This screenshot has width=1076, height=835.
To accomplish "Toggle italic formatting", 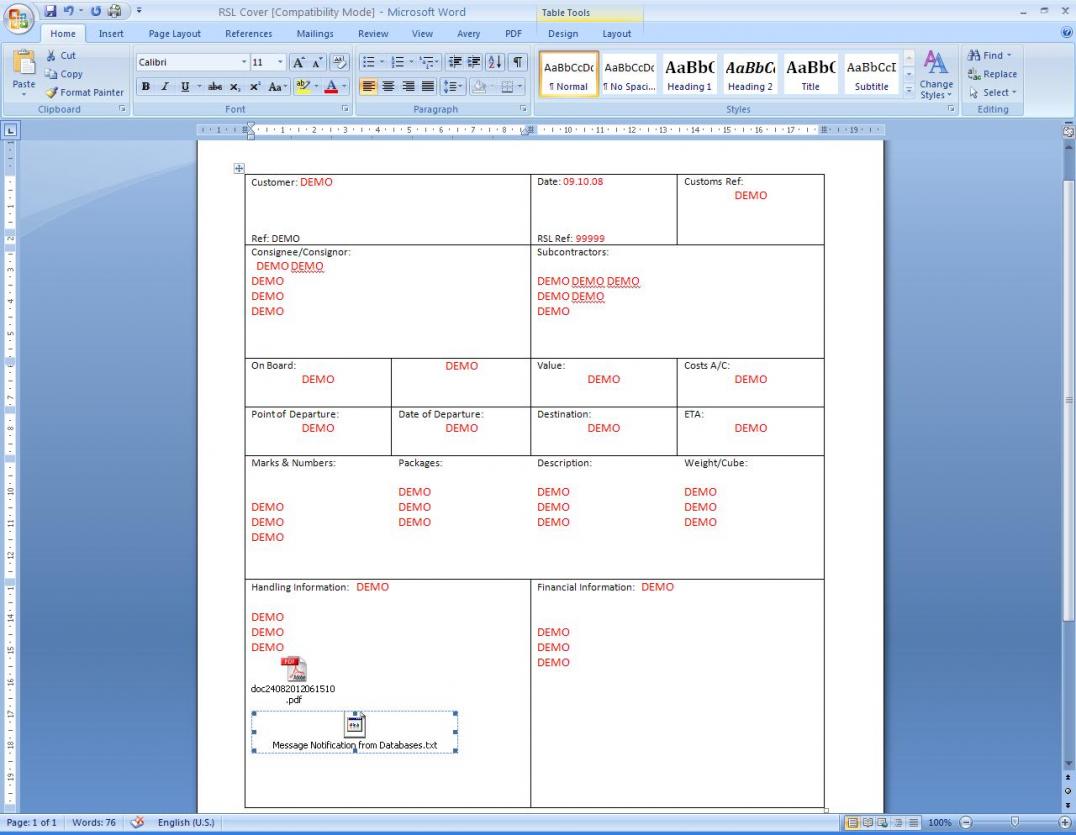I will pos(165,86).
